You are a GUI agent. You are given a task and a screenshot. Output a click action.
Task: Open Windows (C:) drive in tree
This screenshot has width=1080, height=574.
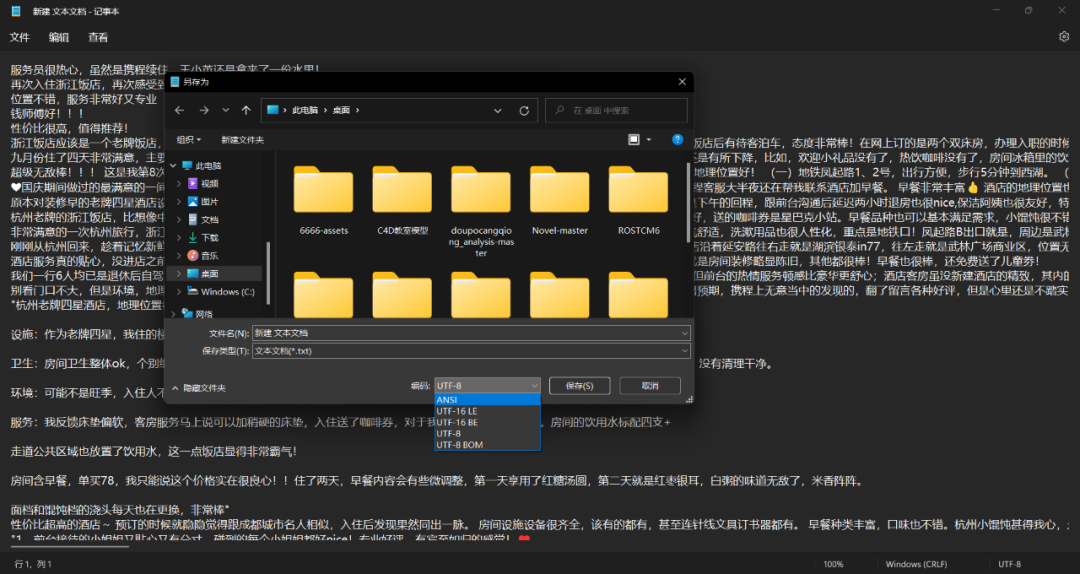pos(227,291)
